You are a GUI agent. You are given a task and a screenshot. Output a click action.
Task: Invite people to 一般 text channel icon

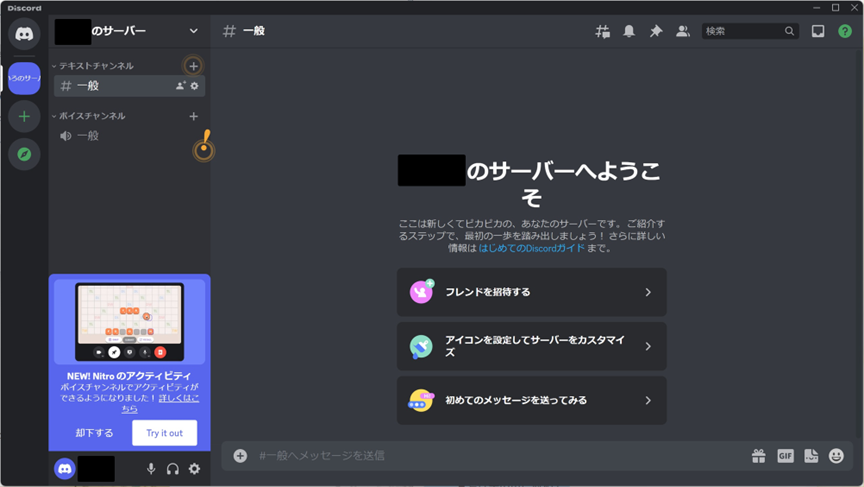coord(180,86)
